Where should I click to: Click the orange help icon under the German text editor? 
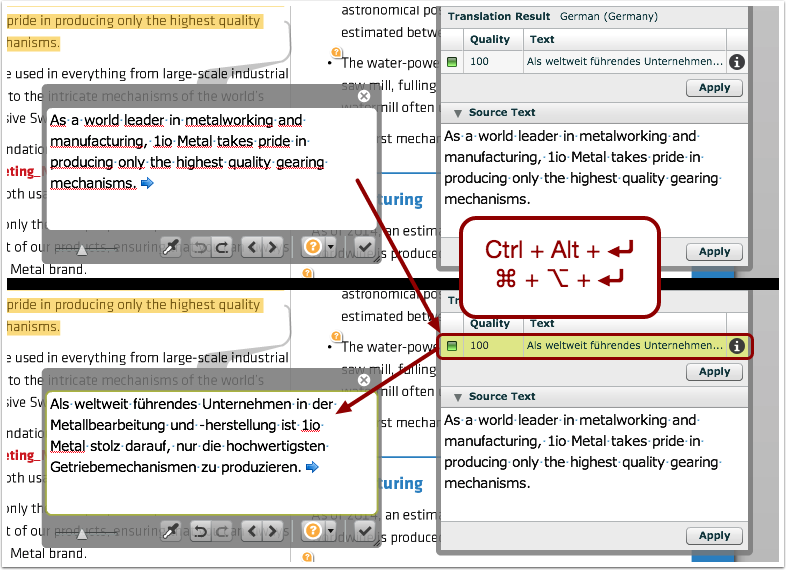313,530
